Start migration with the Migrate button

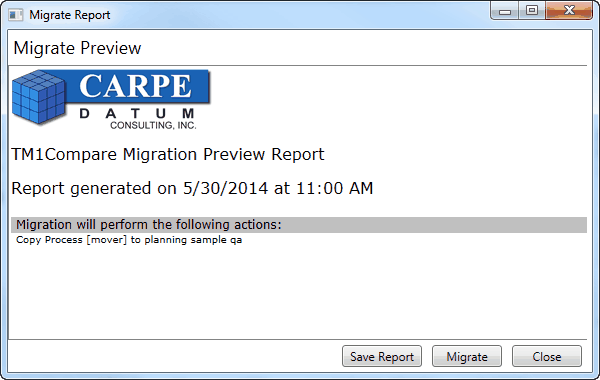point(467,356)
